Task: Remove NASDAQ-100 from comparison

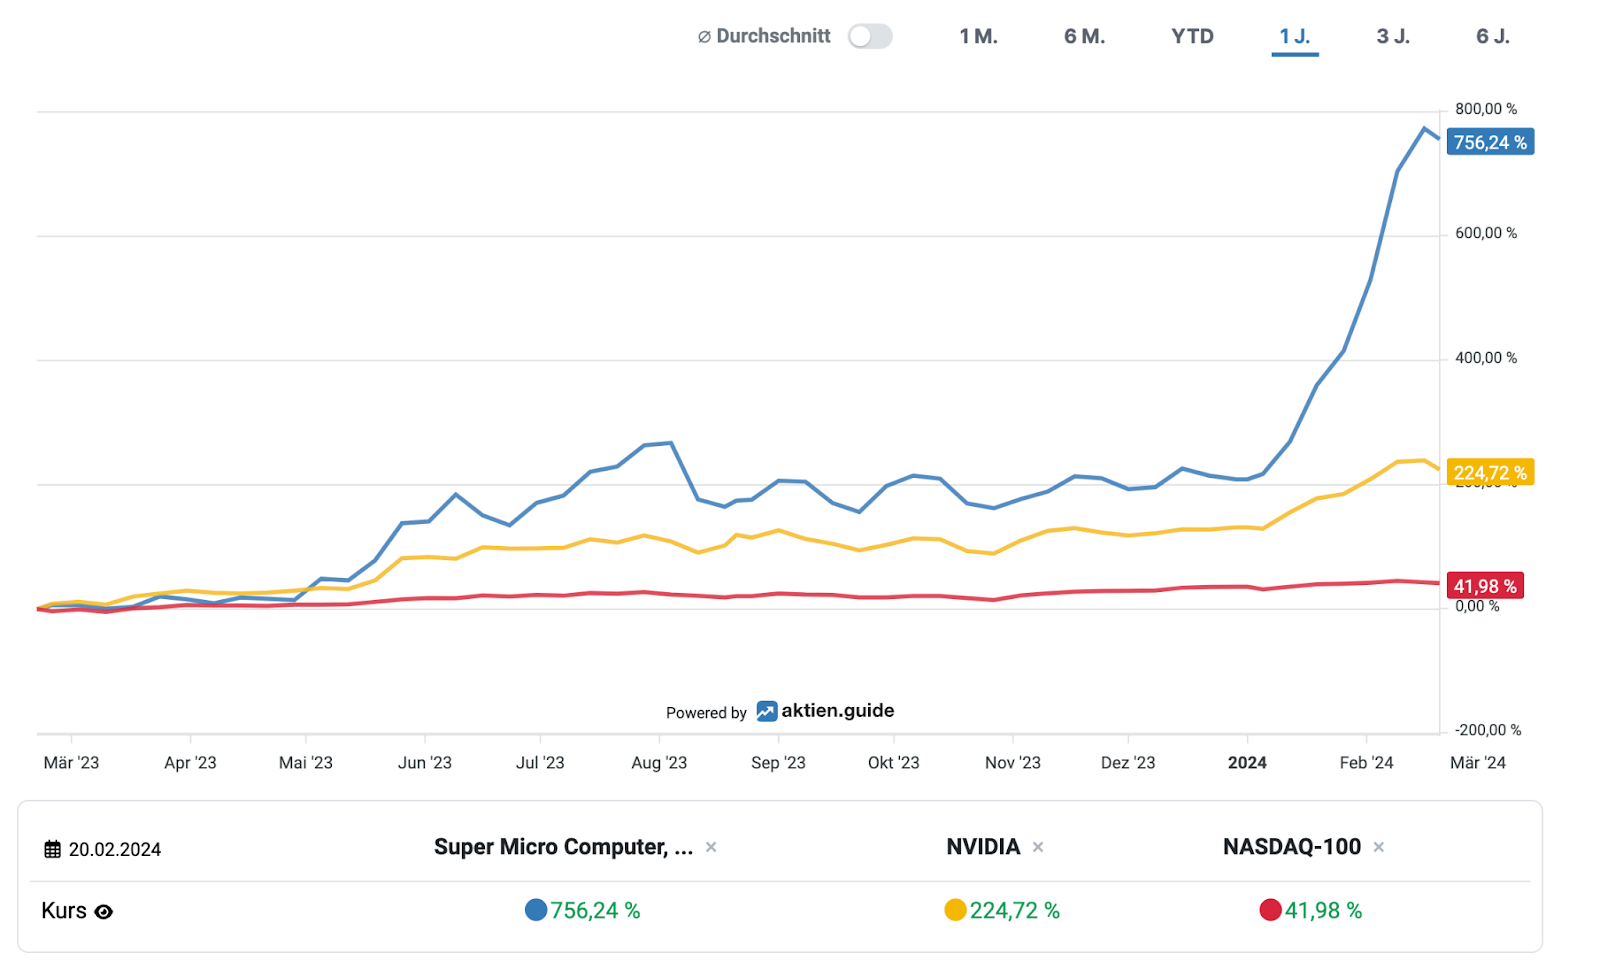Action: point(1378,847)
